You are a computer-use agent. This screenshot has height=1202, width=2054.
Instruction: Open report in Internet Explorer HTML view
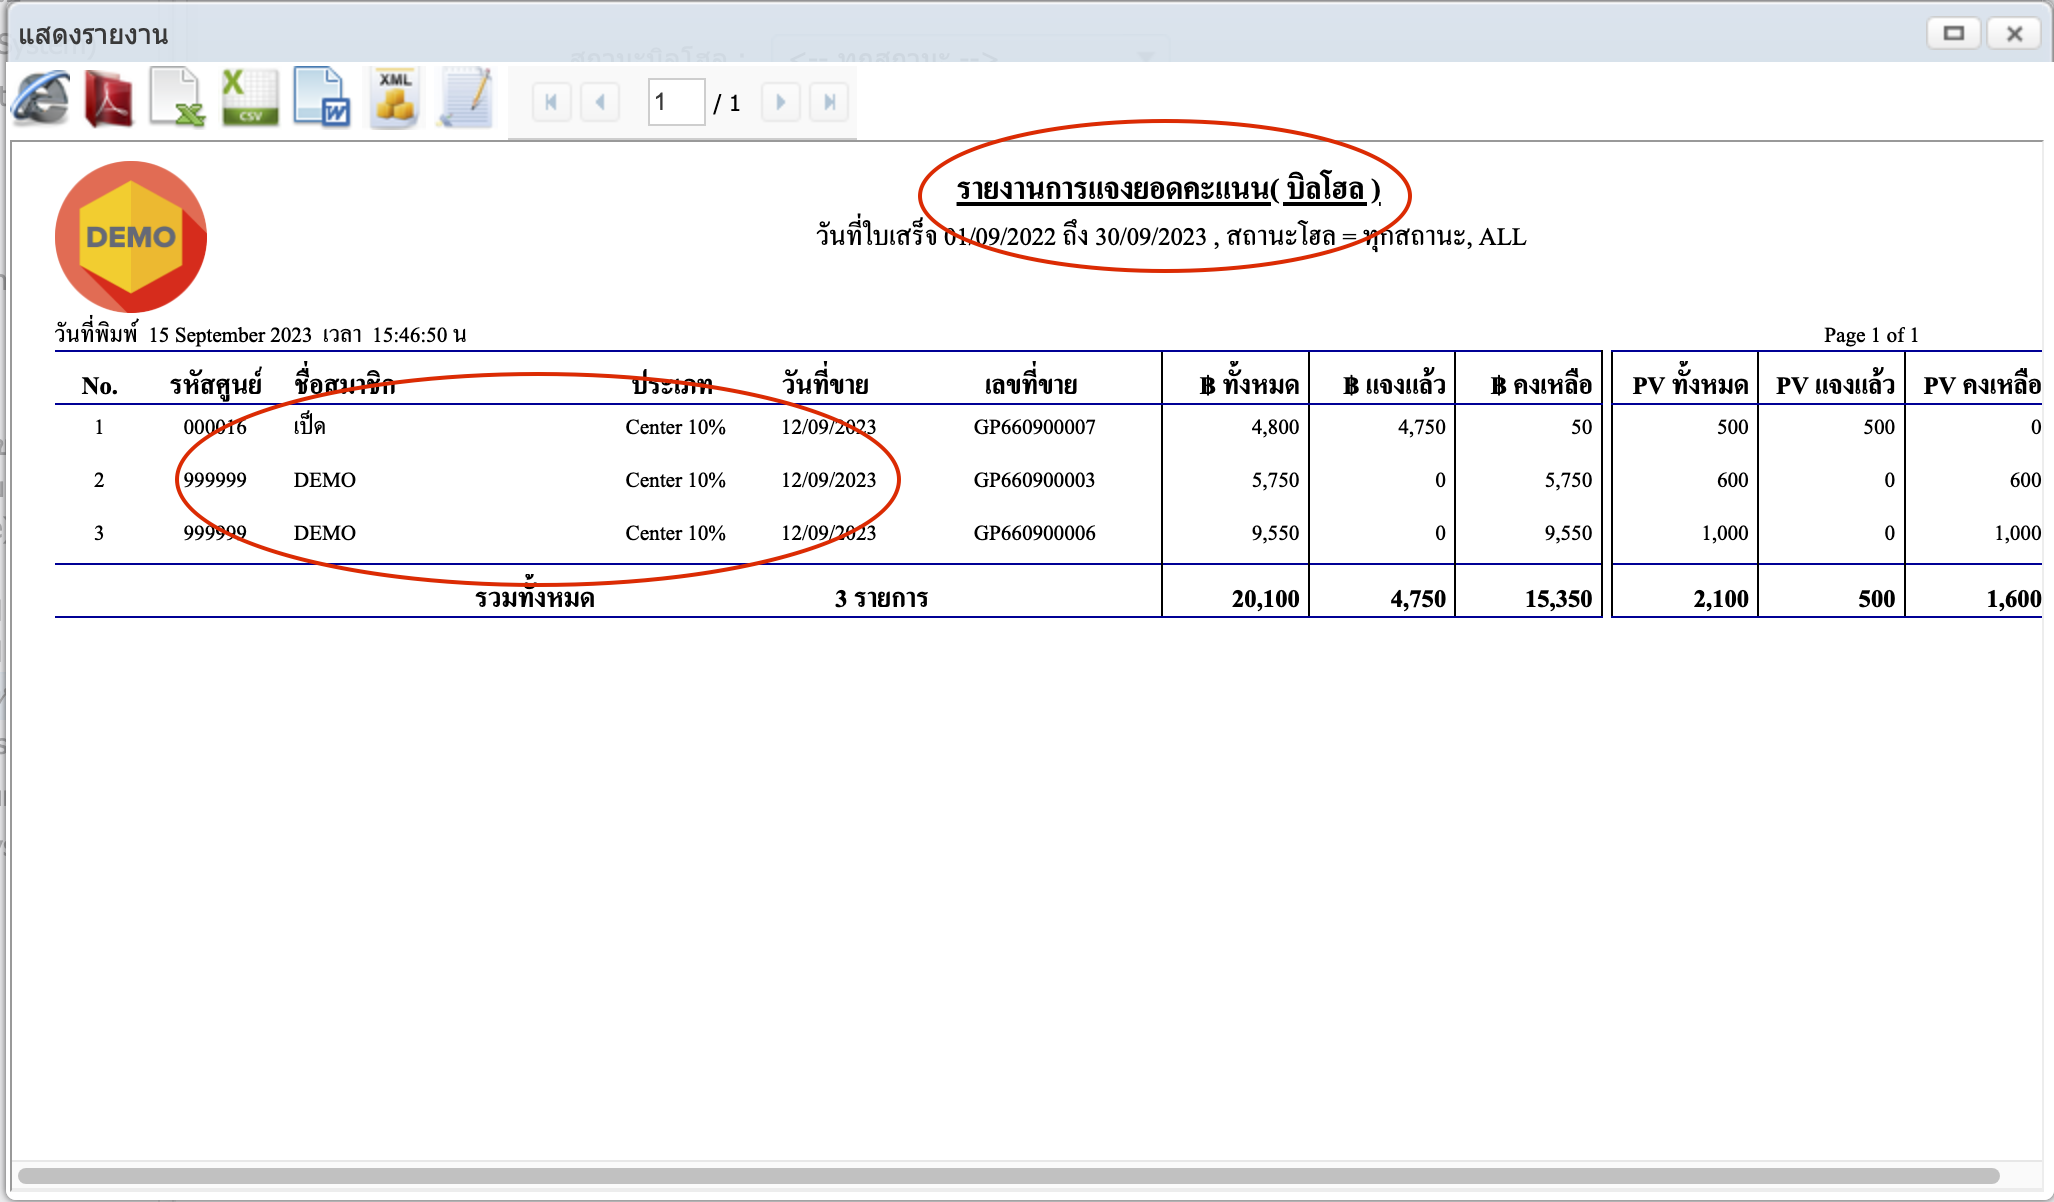pos(40,99)
